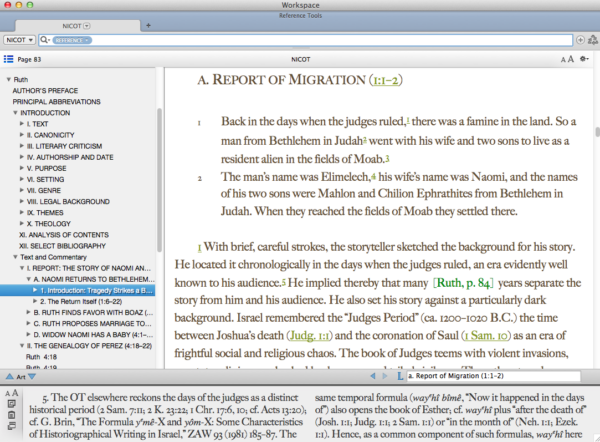The height and width of the screenshot is (442, 600).
Task: Click the third footnote pane side icon
Action: point(11,426)
